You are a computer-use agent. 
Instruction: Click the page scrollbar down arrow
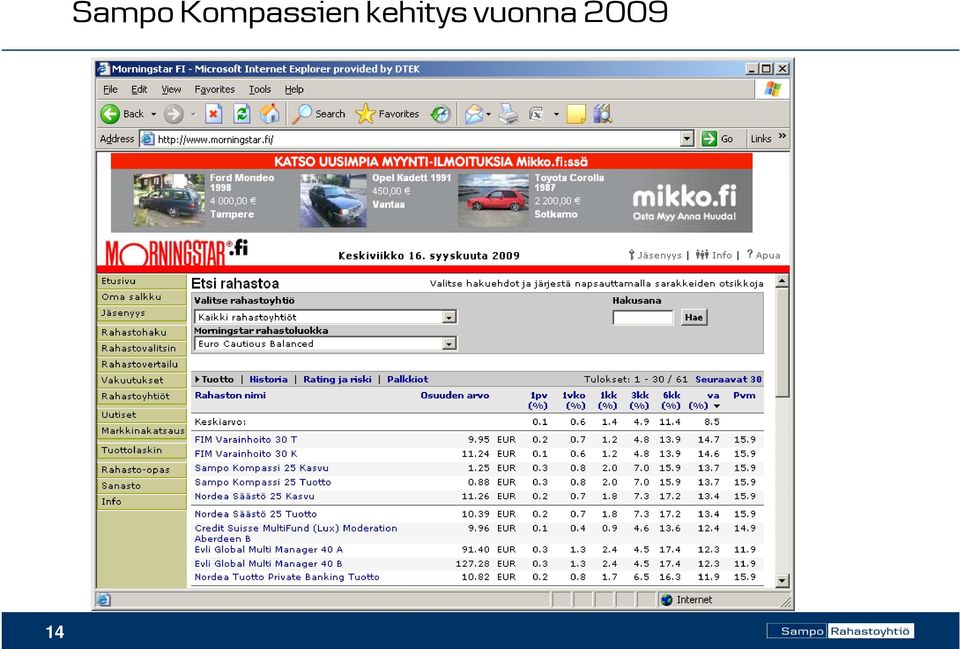(x=782, y=580)
